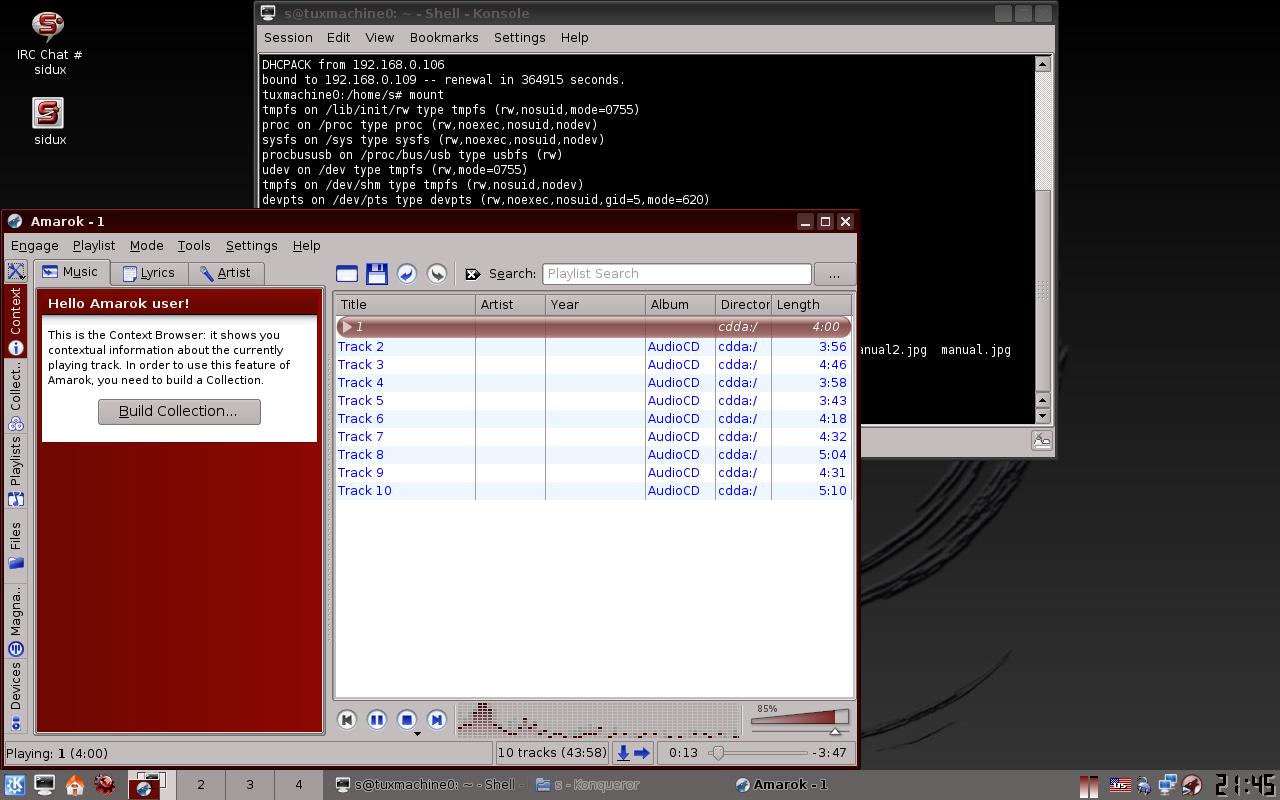Open the Devices sidebar tab

click(16, 696)
